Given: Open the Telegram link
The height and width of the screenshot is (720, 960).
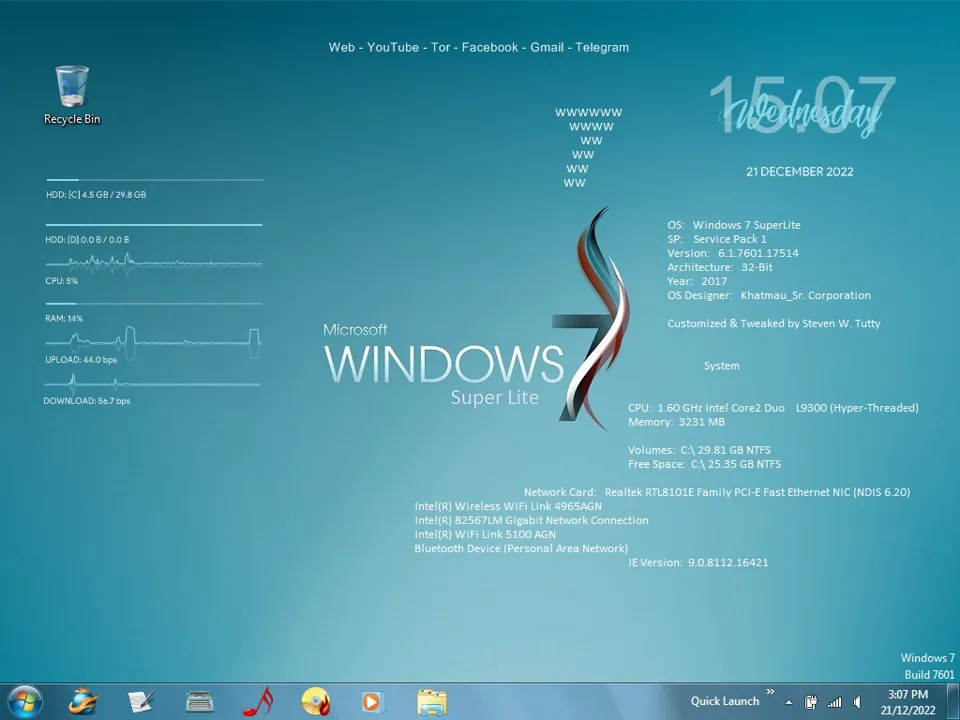Looking at the screenshot, I should (x=602, y=47).
